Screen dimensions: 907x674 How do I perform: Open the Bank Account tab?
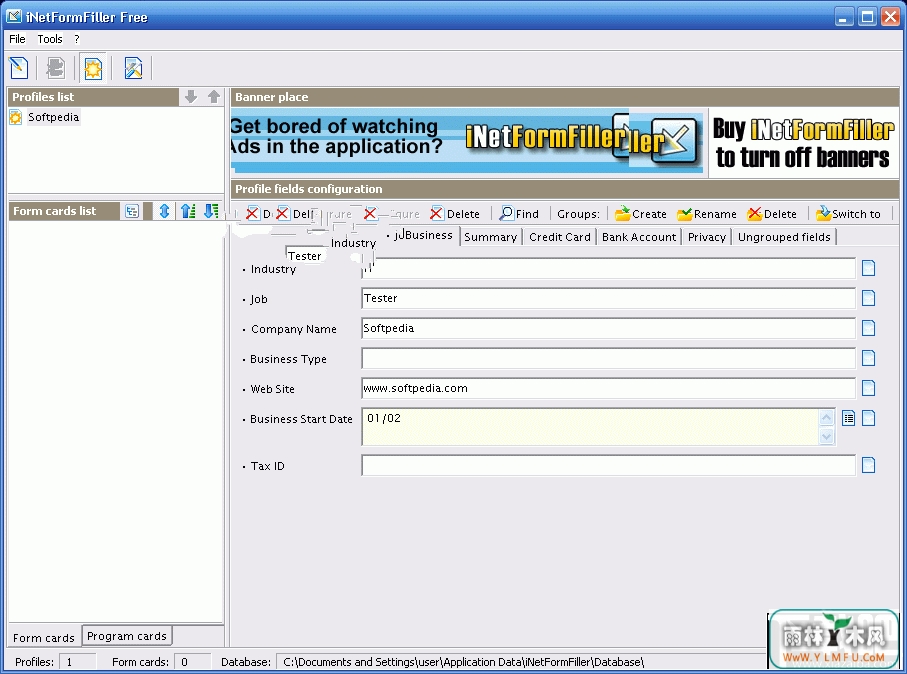tap(639, 237)
